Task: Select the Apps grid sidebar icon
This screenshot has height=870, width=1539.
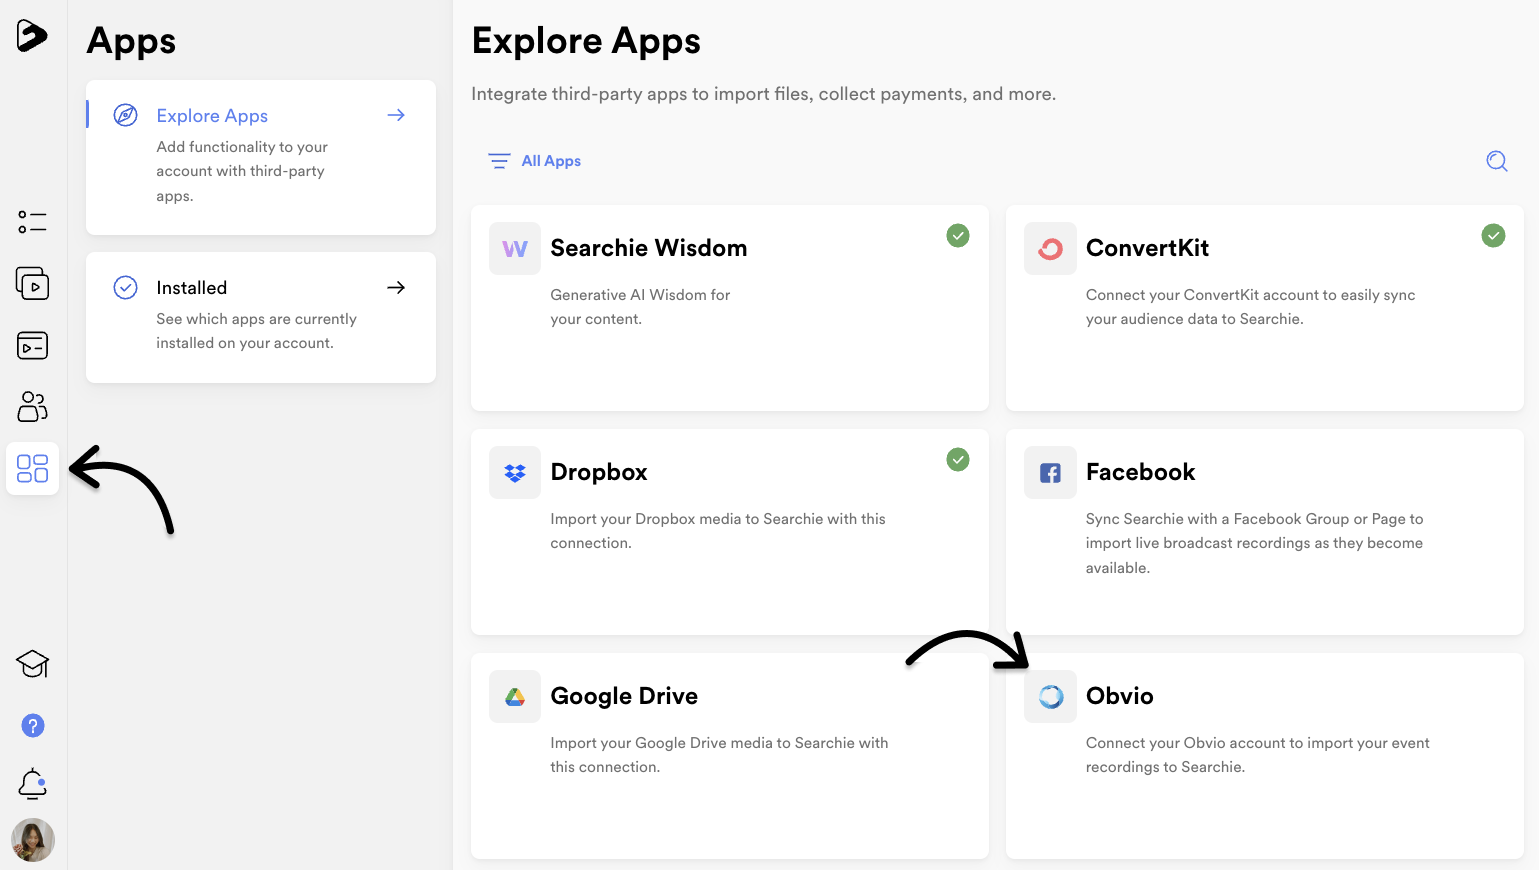Action: point(32,468)
